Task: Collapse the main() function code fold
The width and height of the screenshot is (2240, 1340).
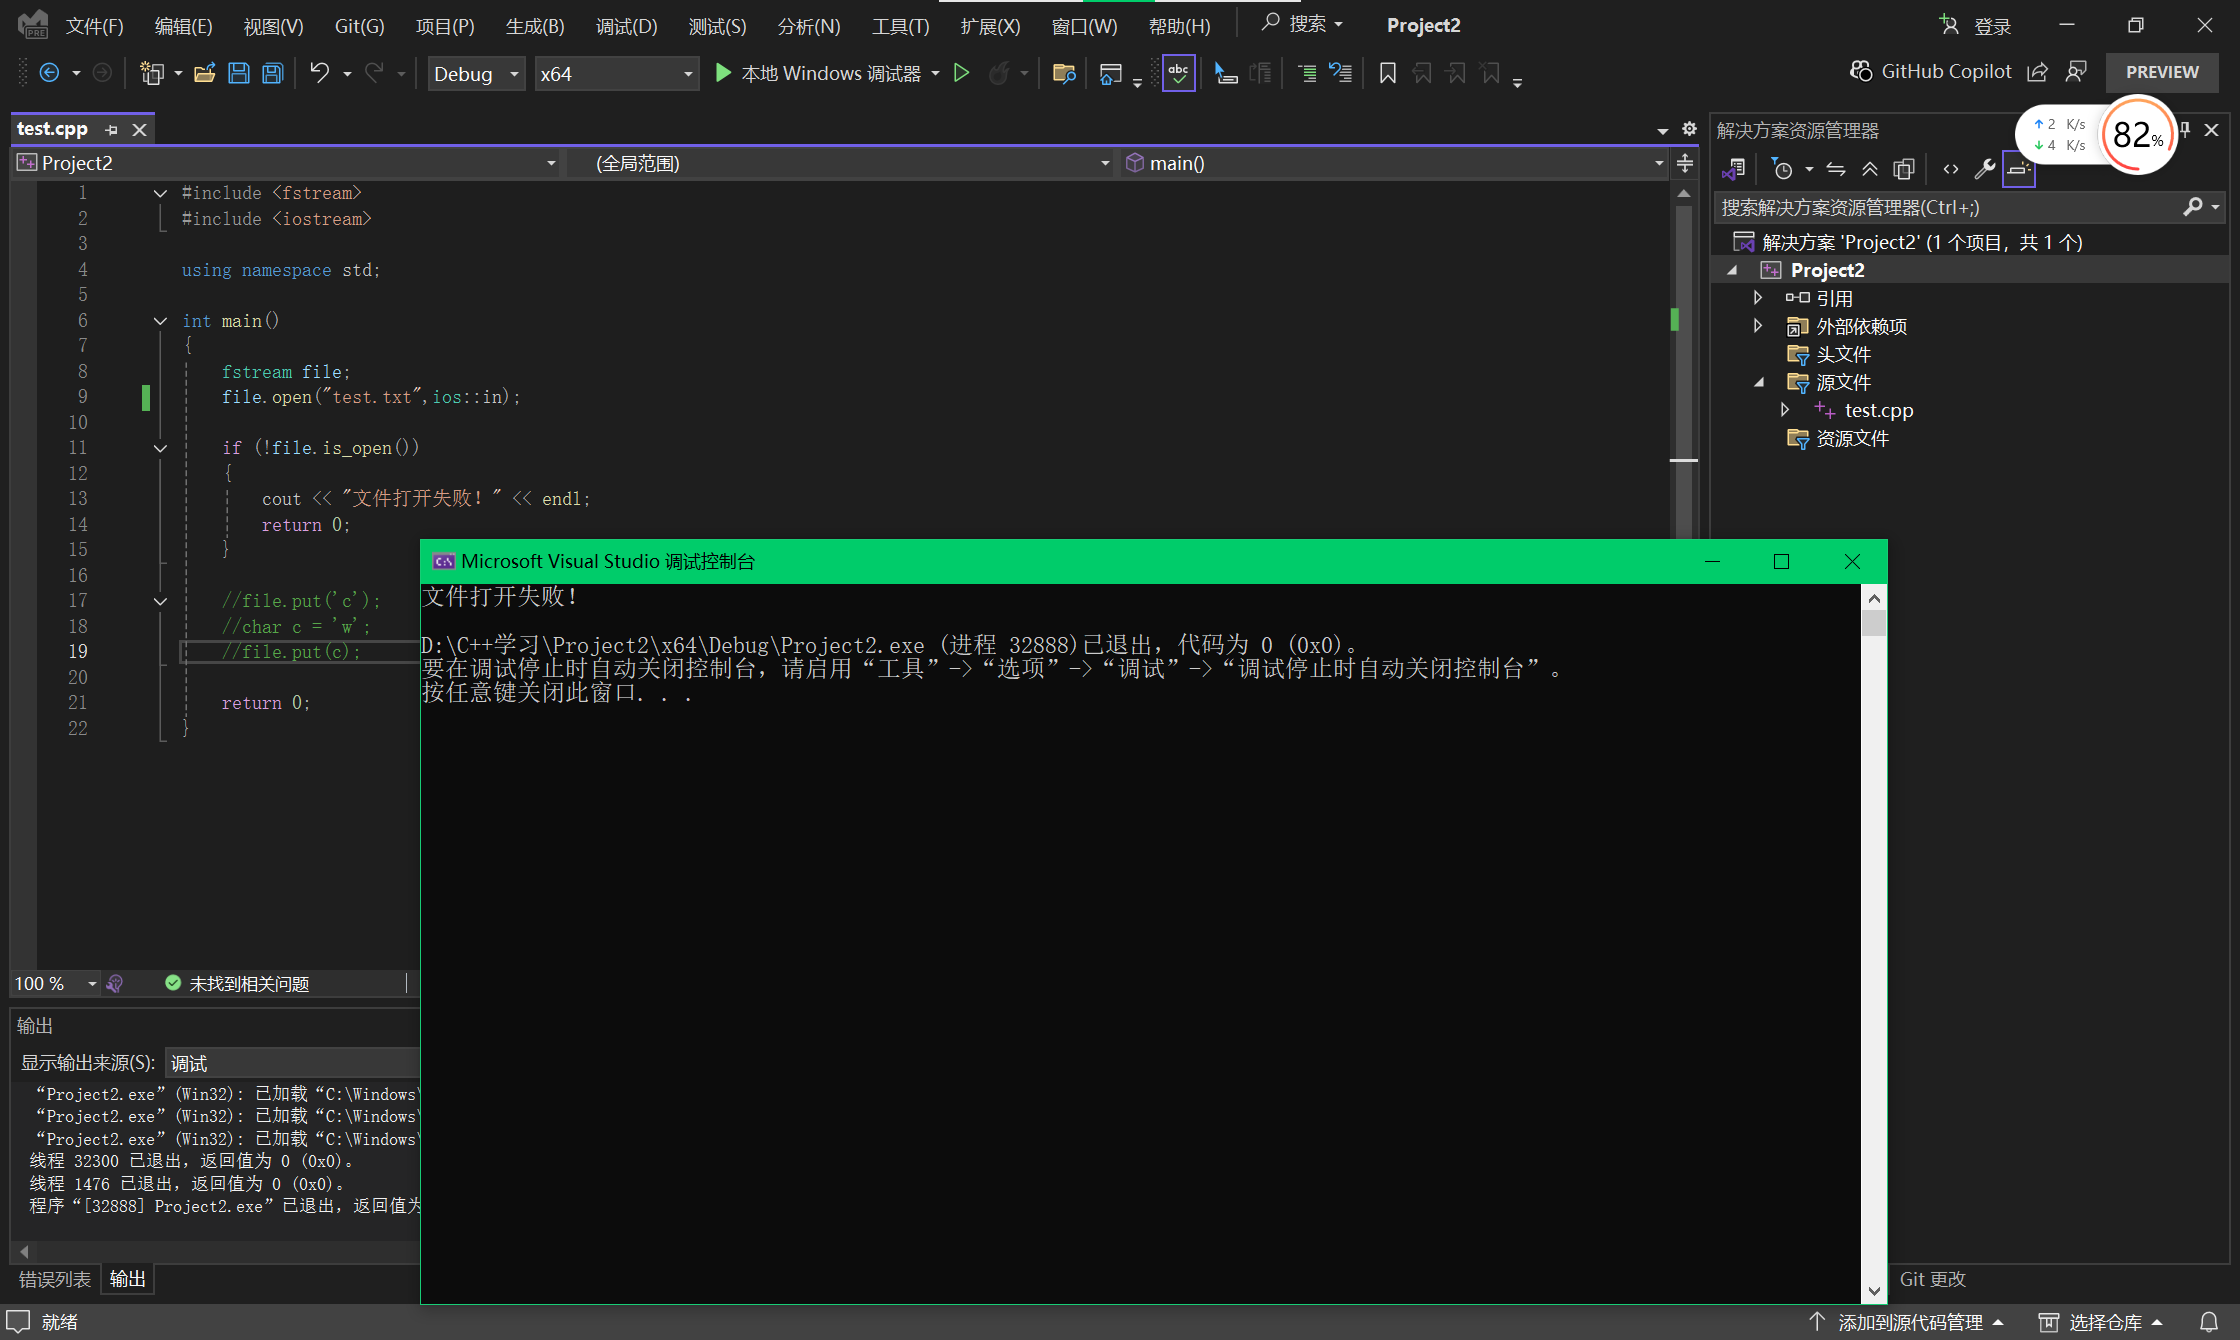Action: [160, 321]
